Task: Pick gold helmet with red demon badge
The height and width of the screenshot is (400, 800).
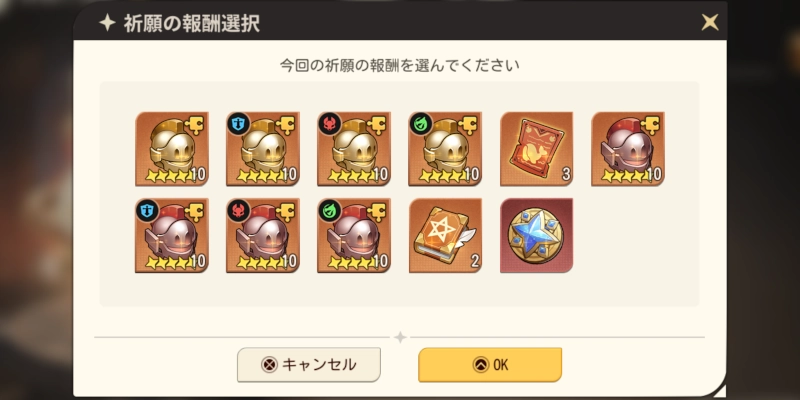Action: (354, 148)
